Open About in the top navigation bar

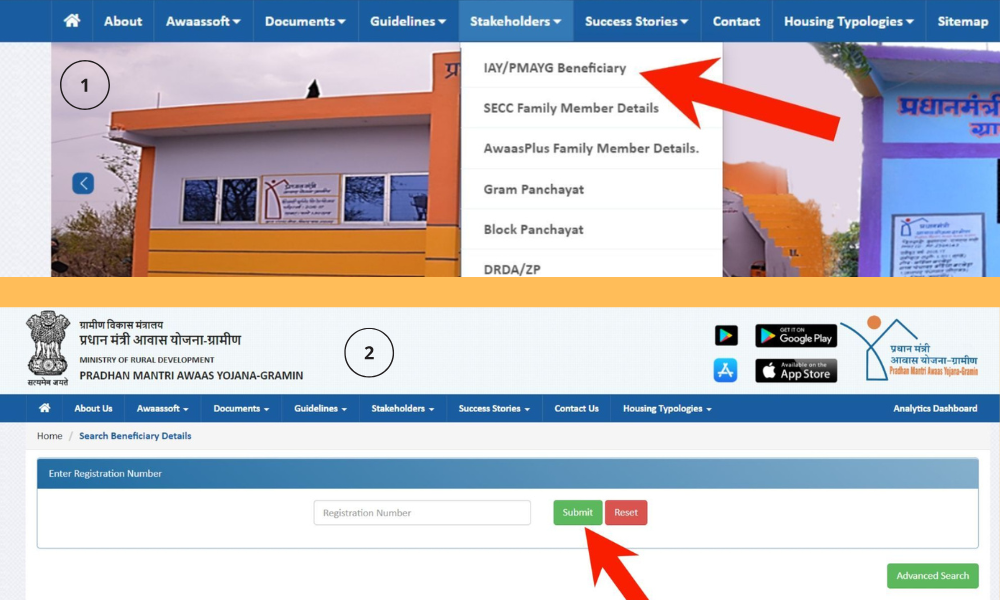(123, 21)
